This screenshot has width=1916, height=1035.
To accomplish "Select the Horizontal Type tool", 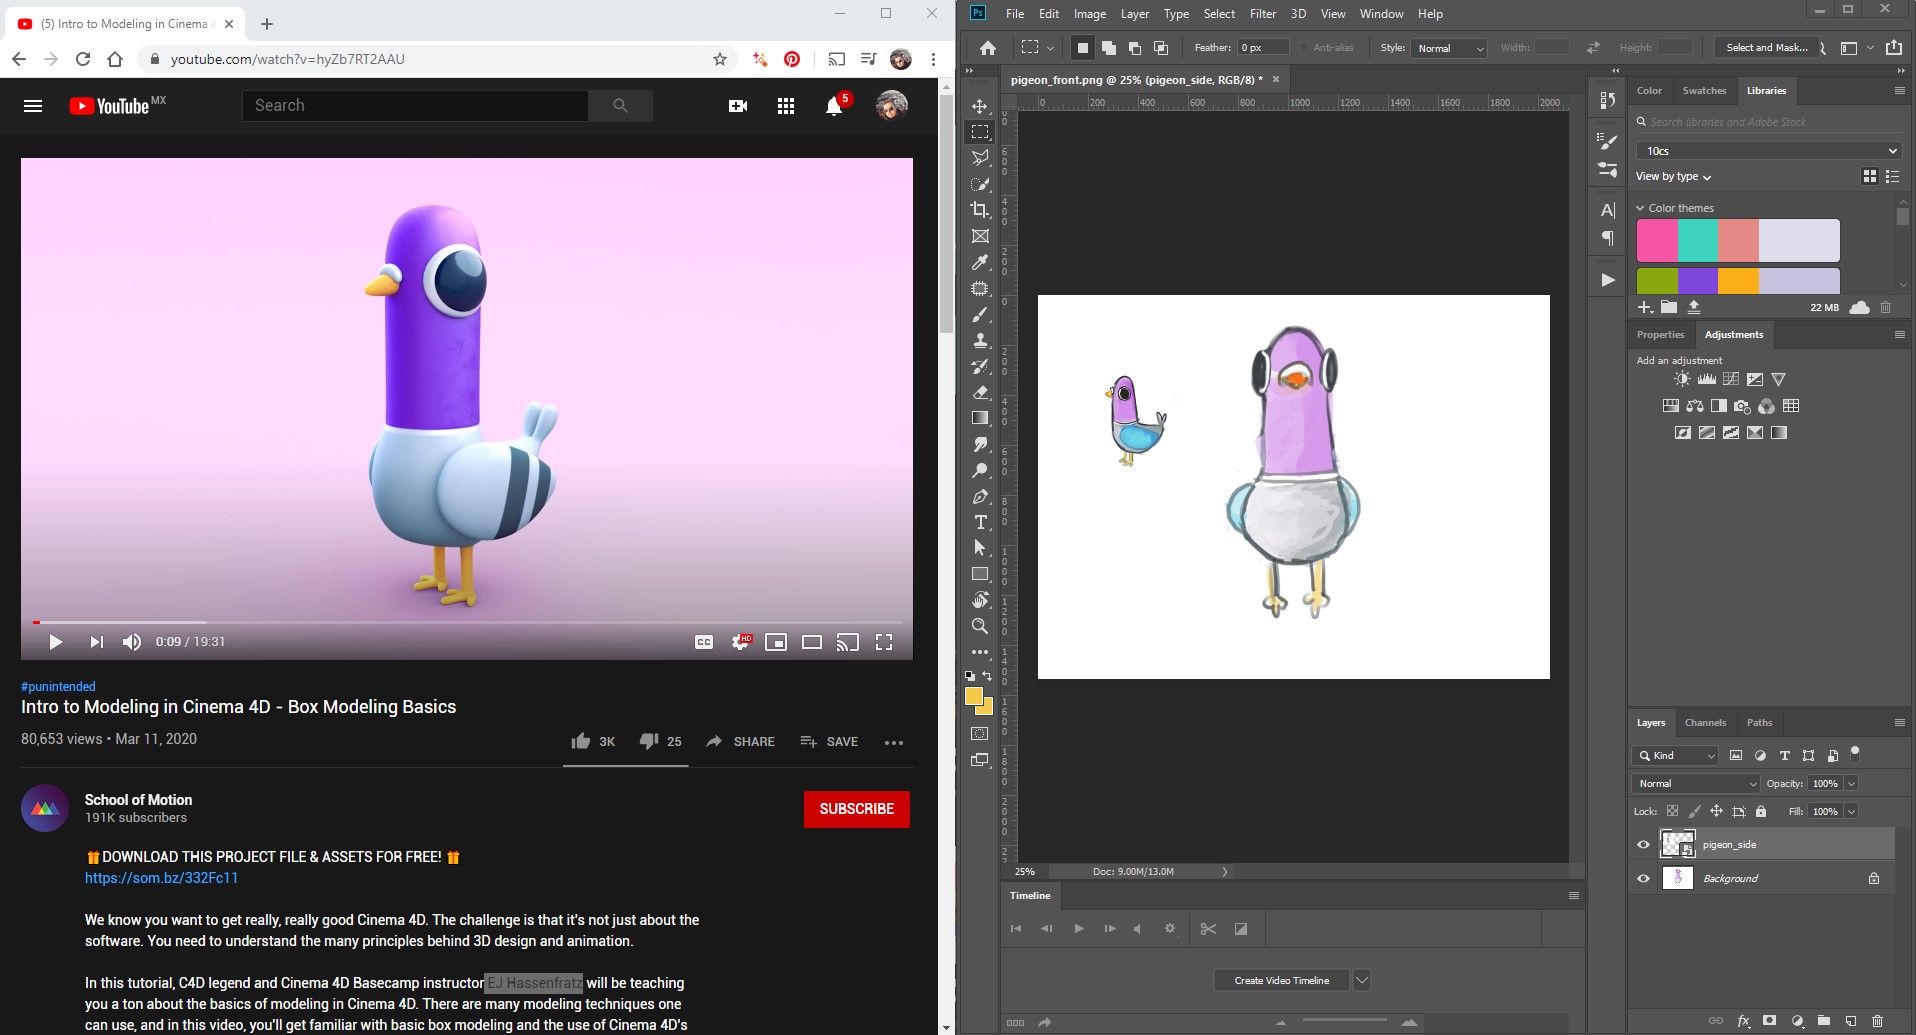I will pyautogui.click(x=980, y=522).
